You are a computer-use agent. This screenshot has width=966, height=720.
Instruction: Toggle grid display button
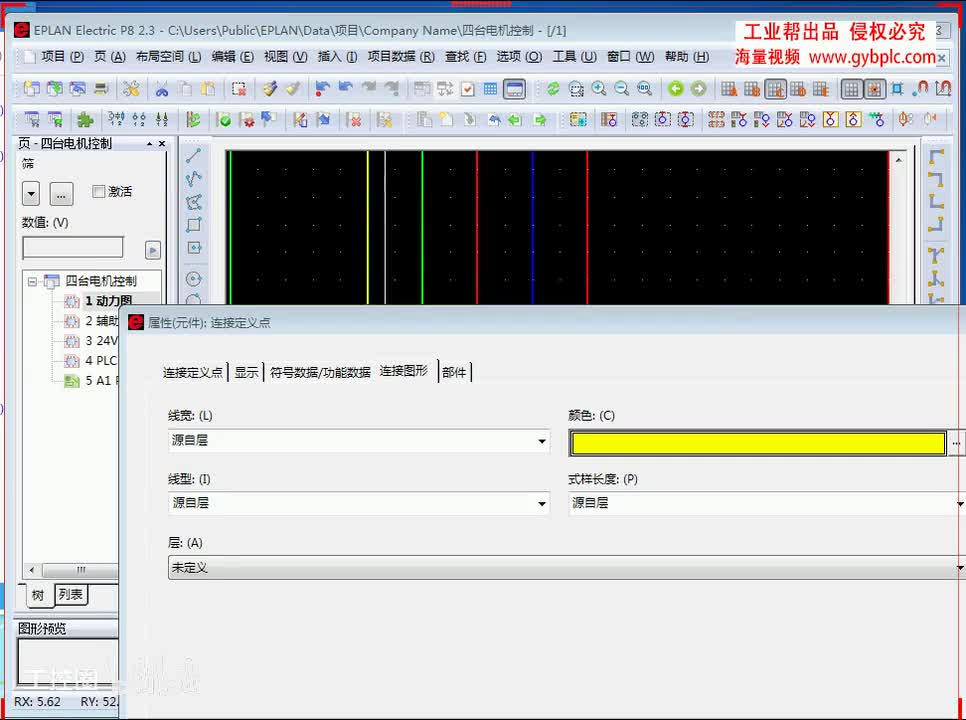(851, 89)
